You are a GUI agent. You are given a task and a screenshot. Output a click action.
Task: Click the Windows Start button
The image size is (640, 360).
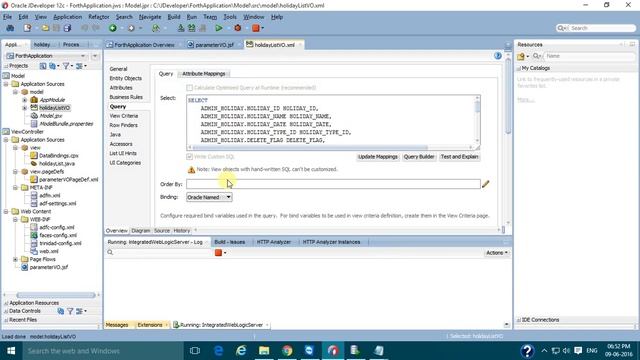(x=11, y=351)
